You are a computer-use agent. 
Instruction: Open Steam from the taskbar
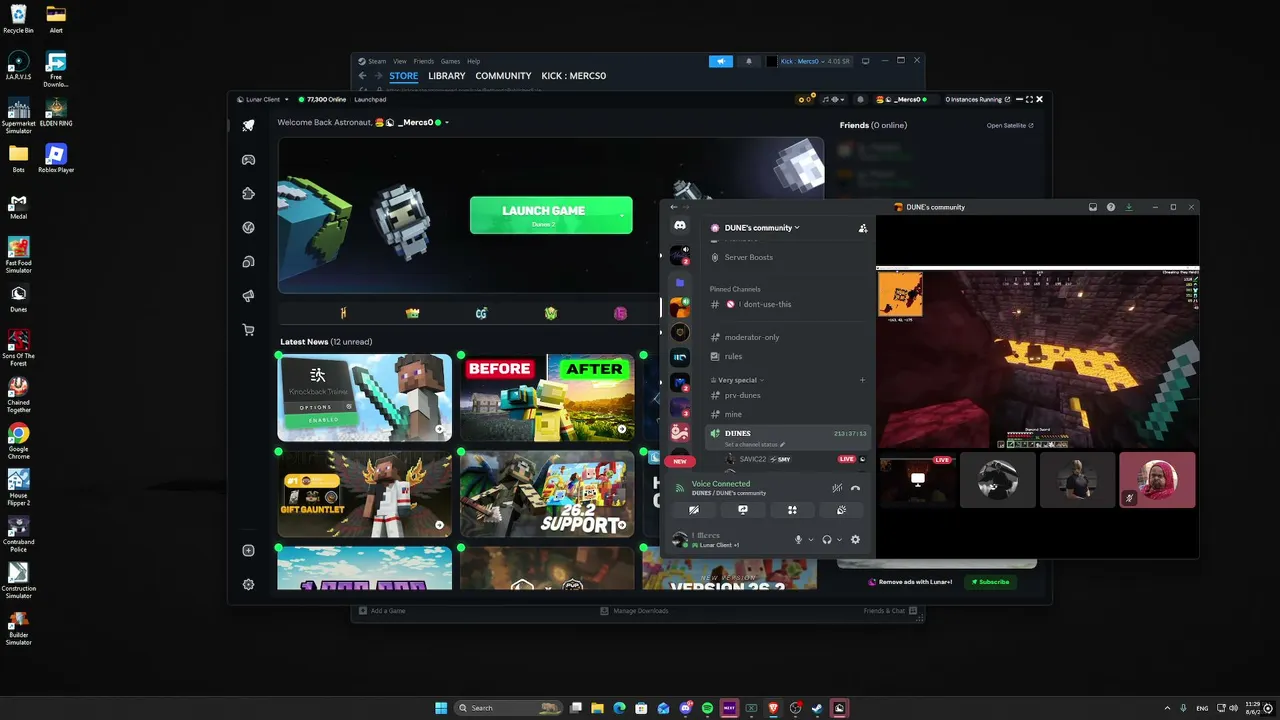(x=817, y=708)
